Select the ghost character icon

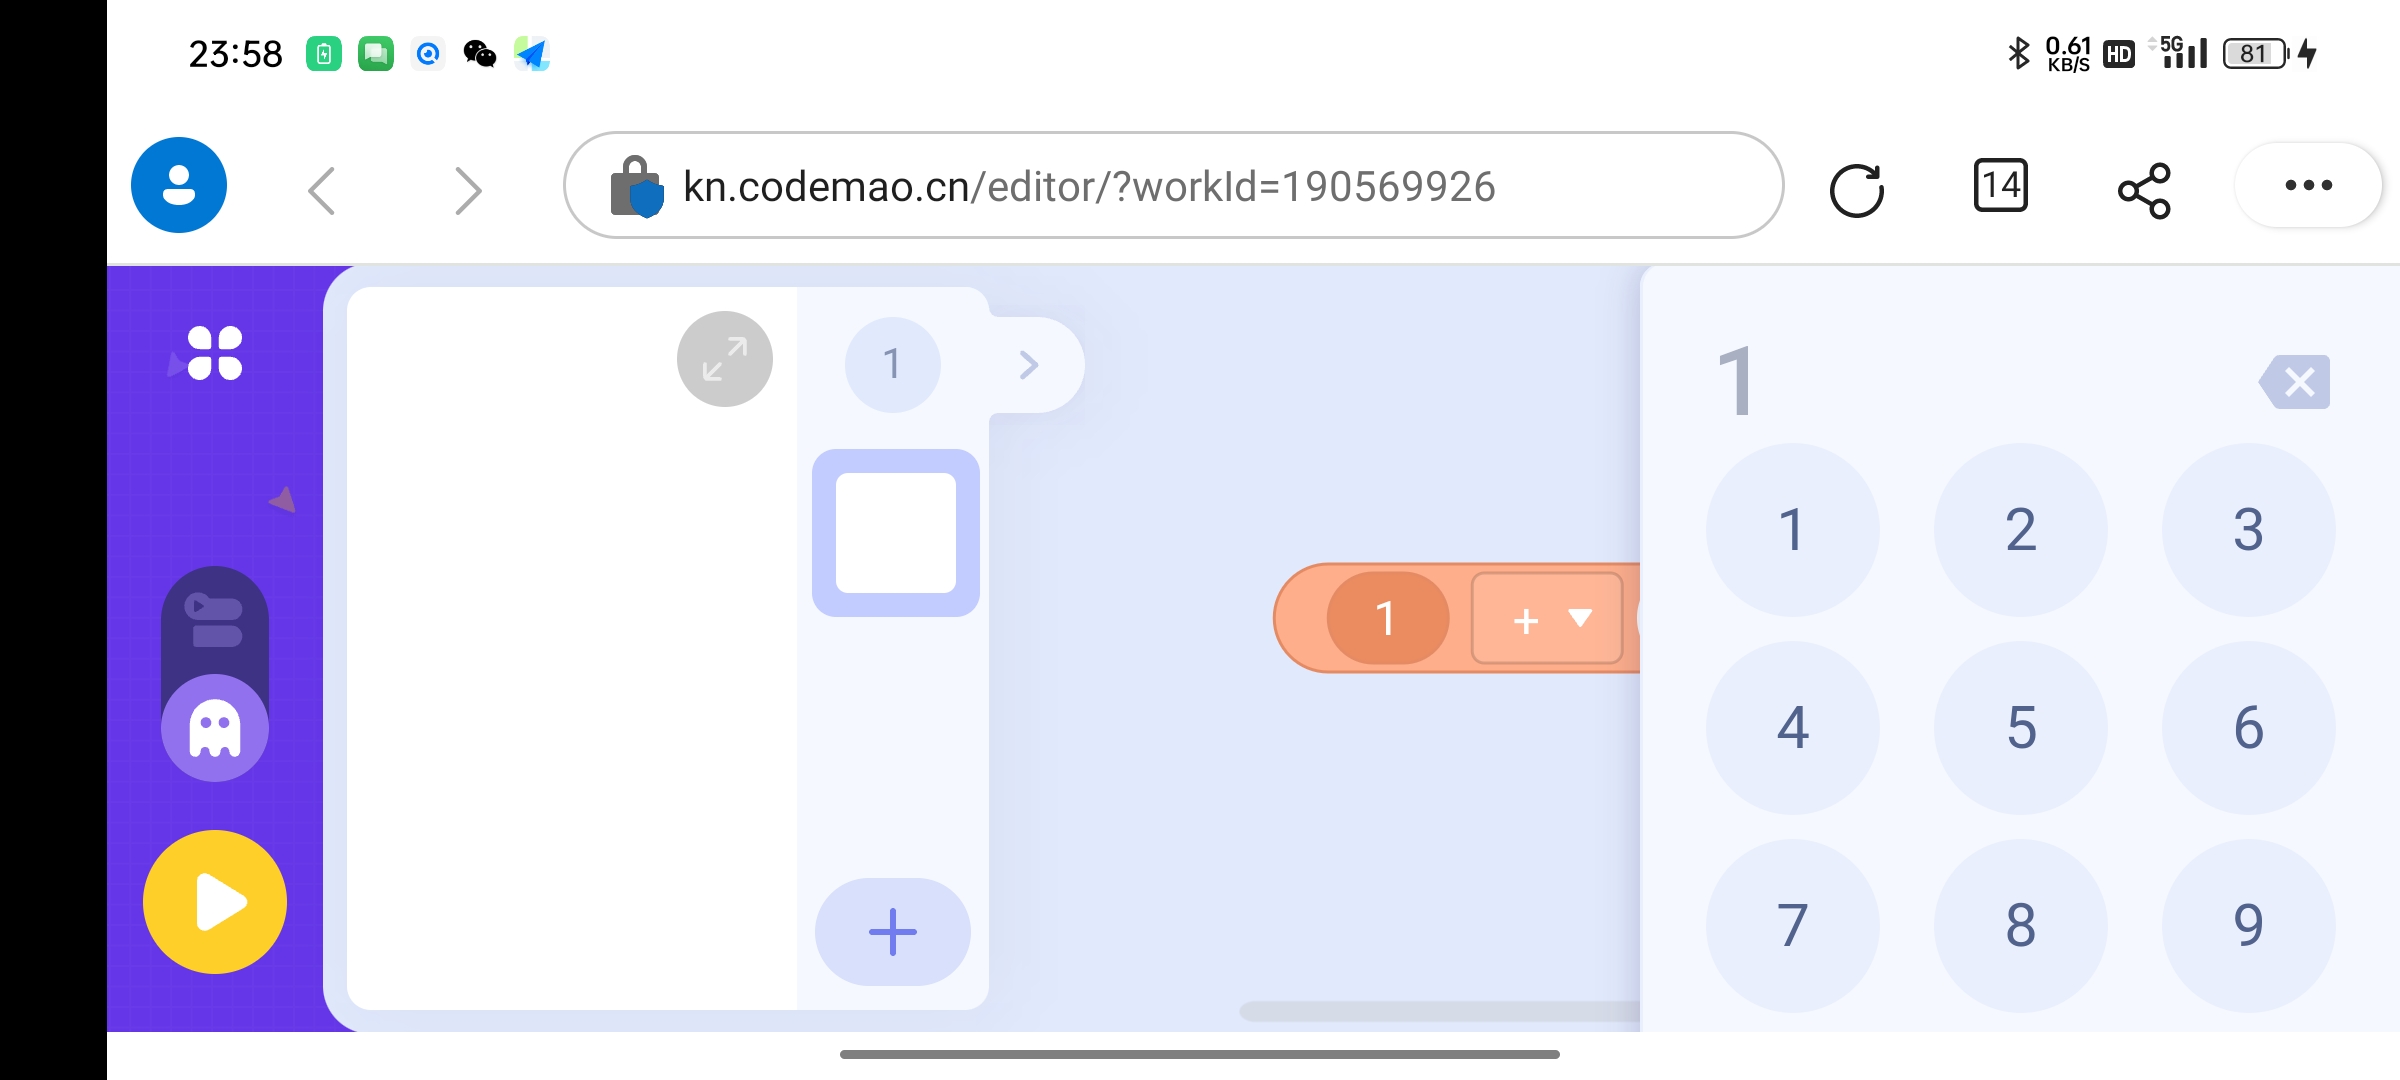[215, 728]
